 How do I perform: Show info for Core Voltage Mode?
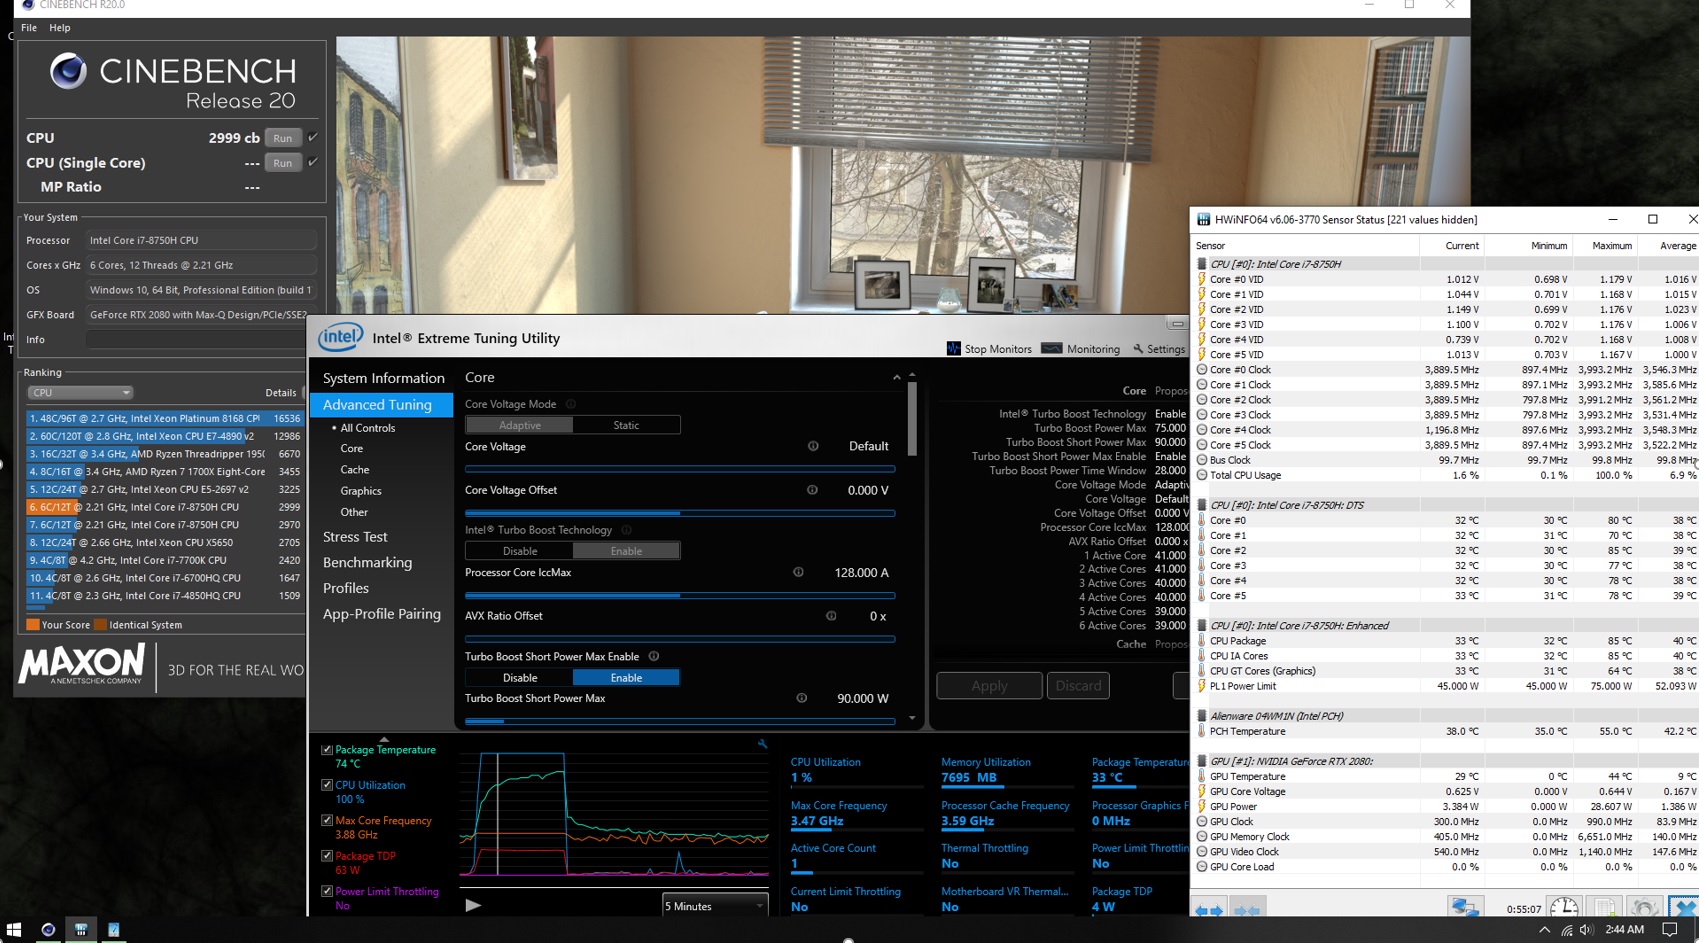[571, 404]
